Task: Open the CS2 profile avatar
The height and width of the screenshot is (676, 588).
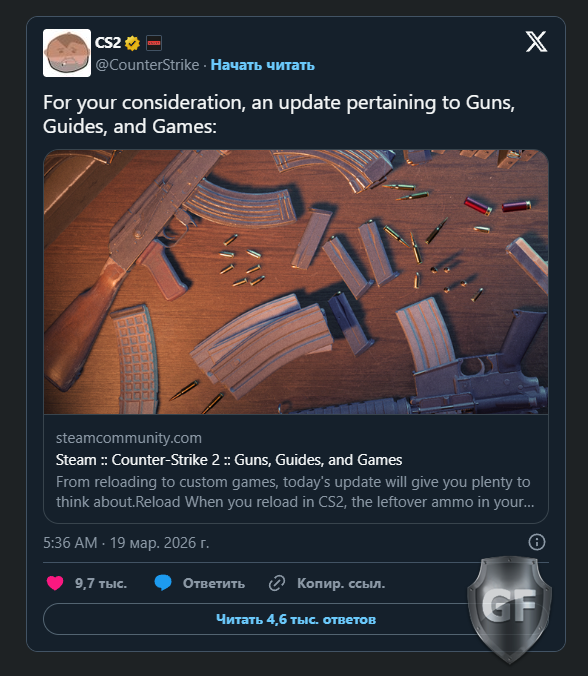Action: pos(67,53)
